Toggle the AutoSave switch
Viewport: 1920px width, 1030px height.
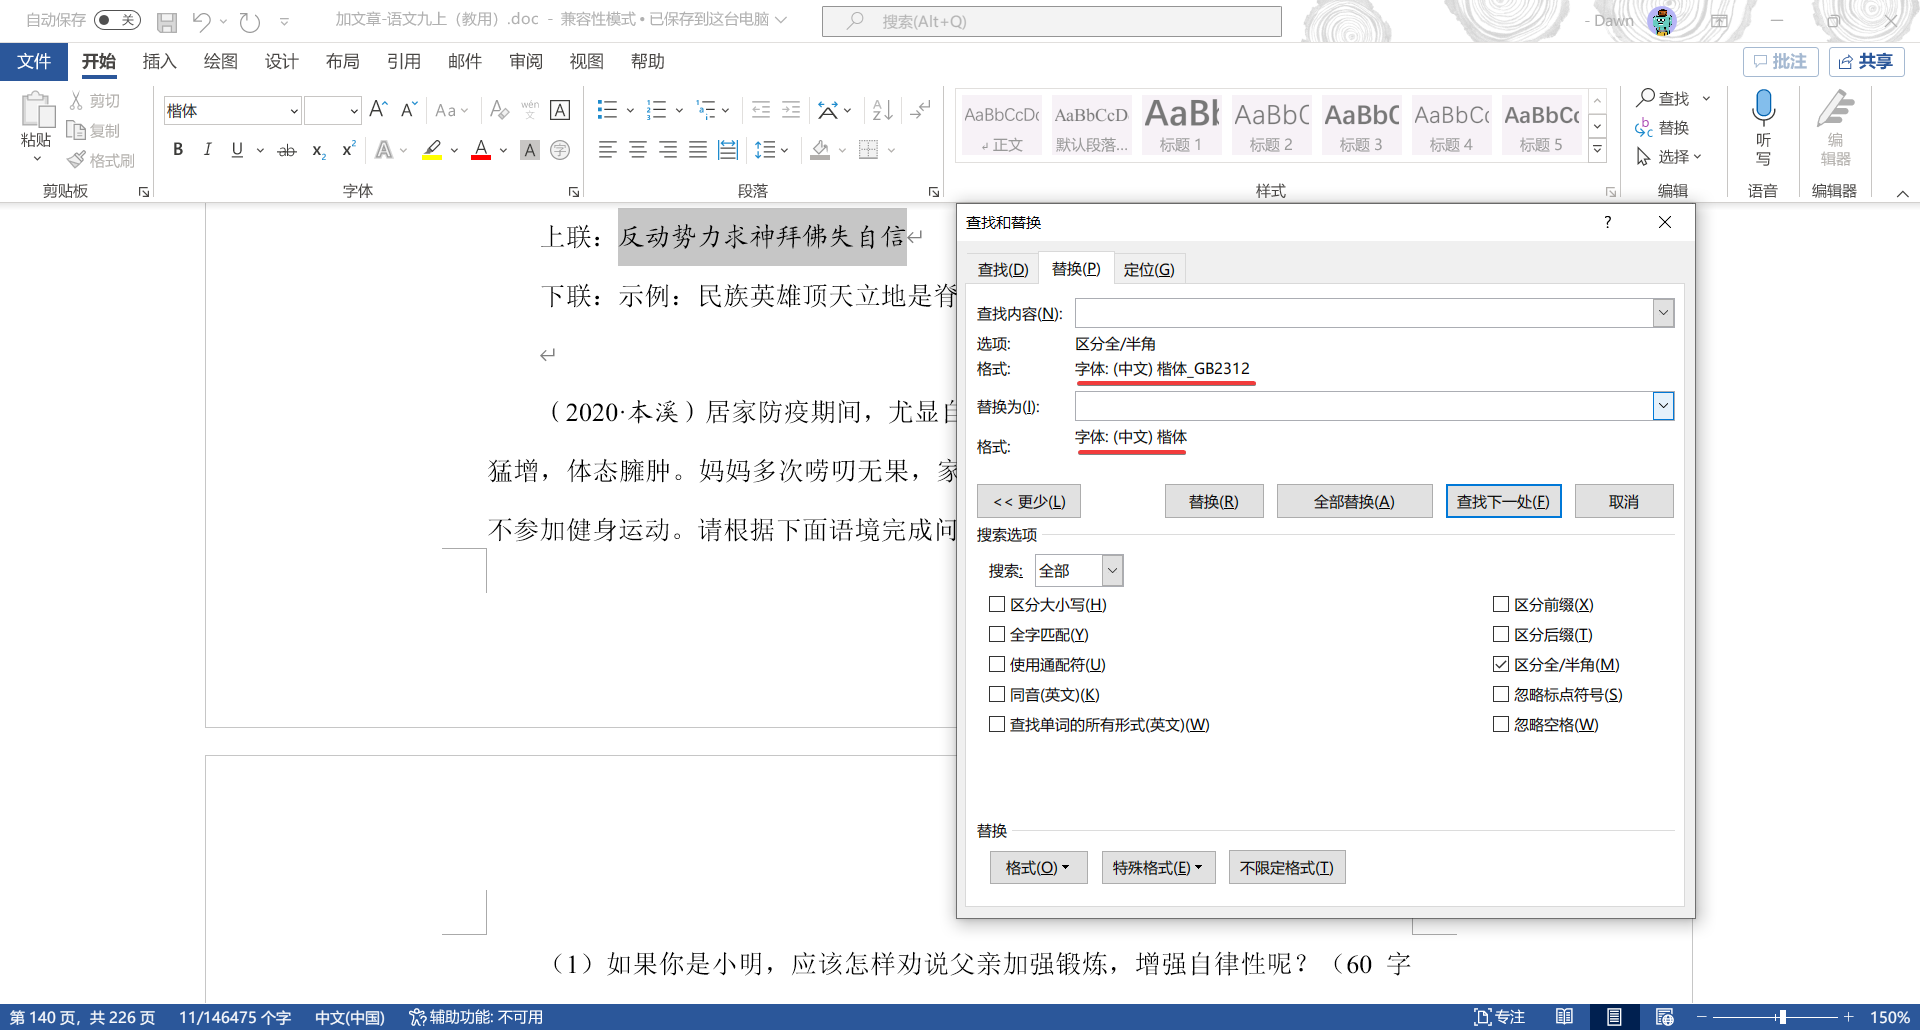coord(117,20)
